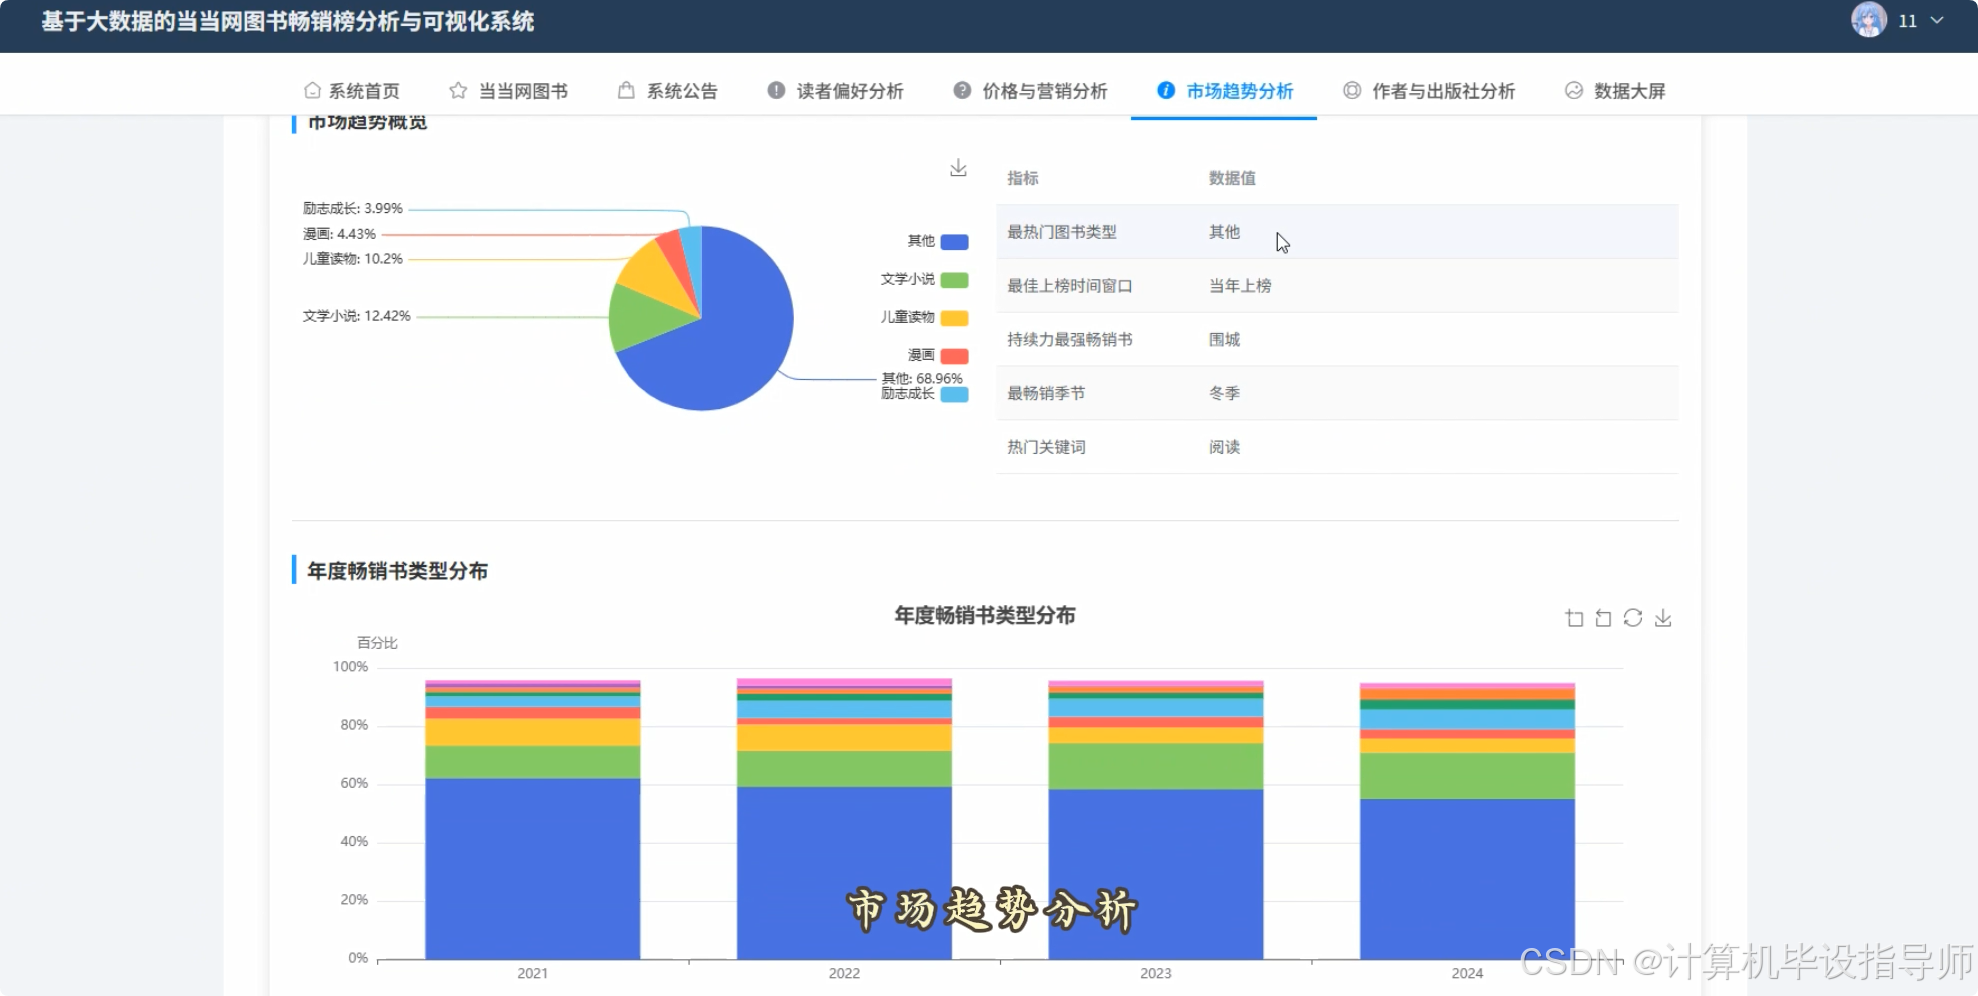Download the 年度畅销书类型分布 chart image
This screenshot has height=996, width=1978.
(1663, 618)
